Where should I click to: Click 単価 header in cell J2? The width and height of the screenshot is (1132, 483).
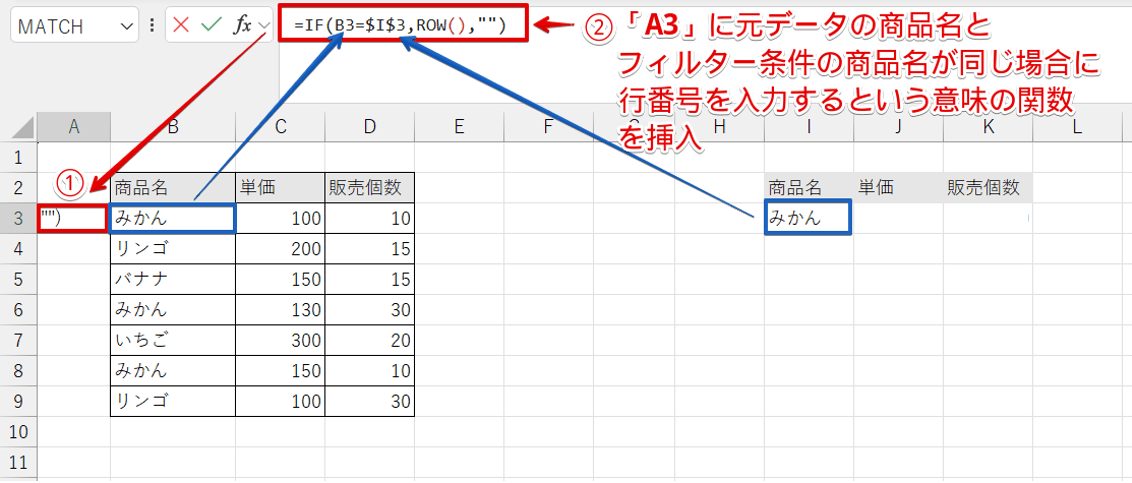pyautogui.click(x=898, y=188)
